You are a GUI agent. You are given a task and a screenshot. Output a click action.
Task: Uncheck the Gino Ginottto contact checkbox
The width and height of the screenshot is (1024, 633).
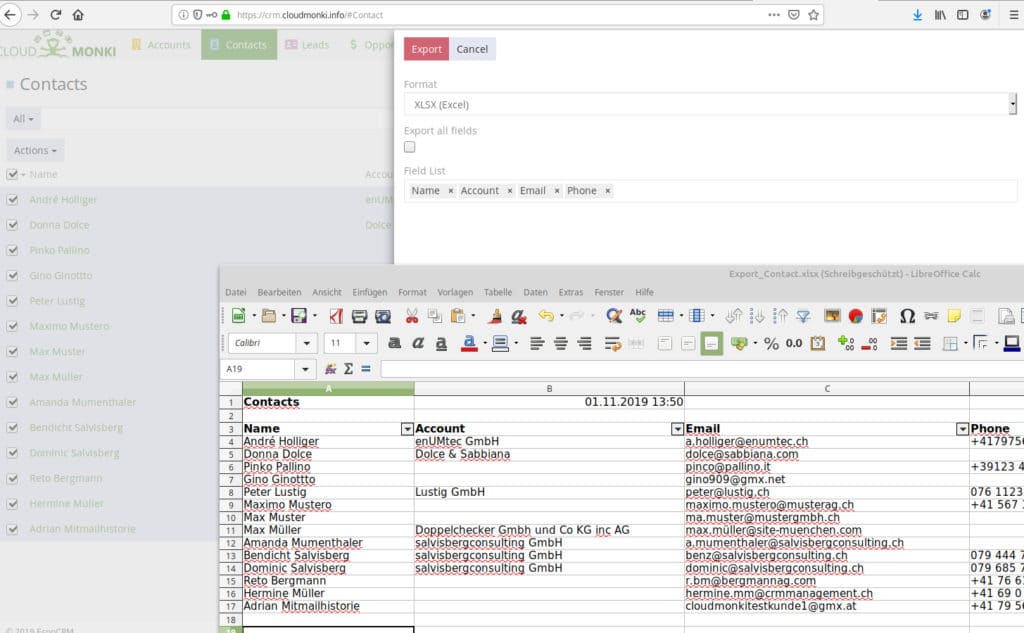coord(12,276)
